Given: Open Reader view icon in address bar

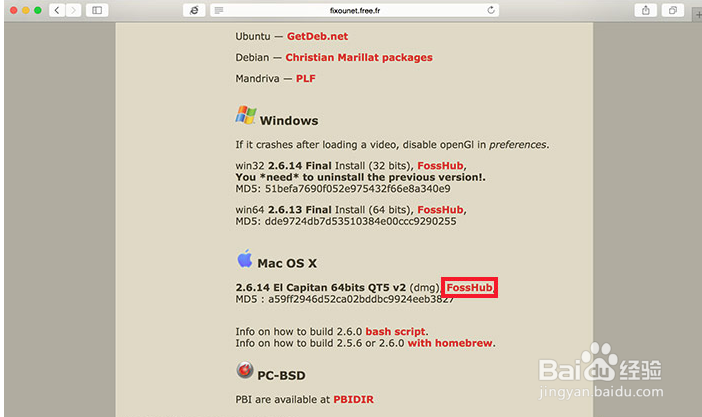Looking at the screenshot, I should click(219, 10).
